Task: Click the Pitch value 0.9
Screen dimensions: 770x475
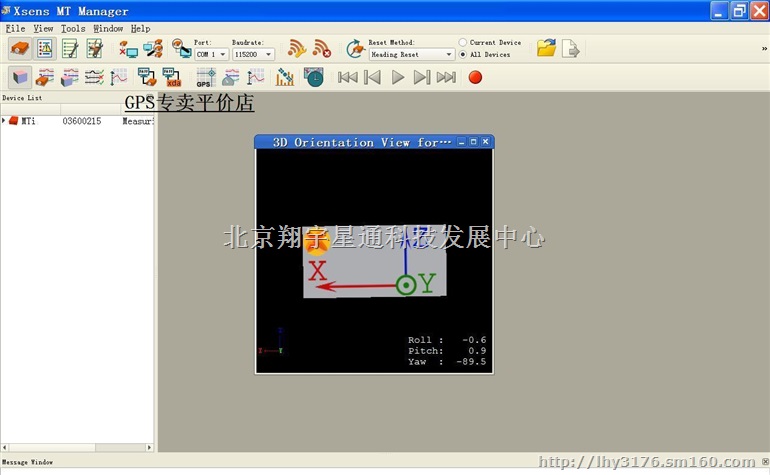Action: coord(477,351)
